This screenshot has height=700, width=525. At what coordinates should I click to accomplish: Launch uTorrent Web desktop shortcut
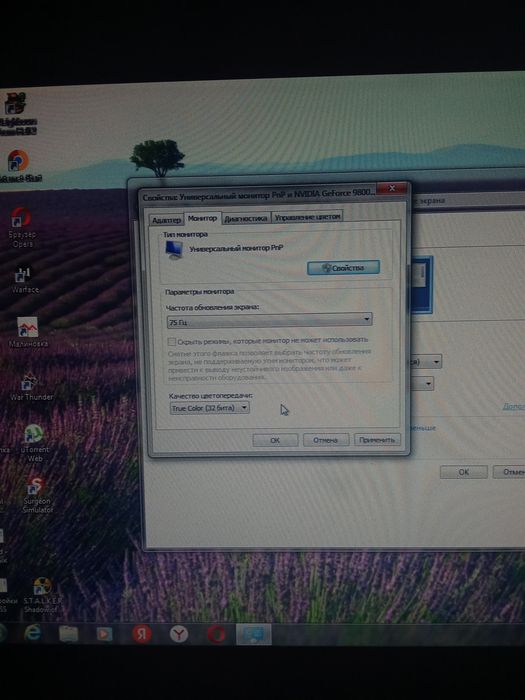pyautogui.click(x=34, y=442)
